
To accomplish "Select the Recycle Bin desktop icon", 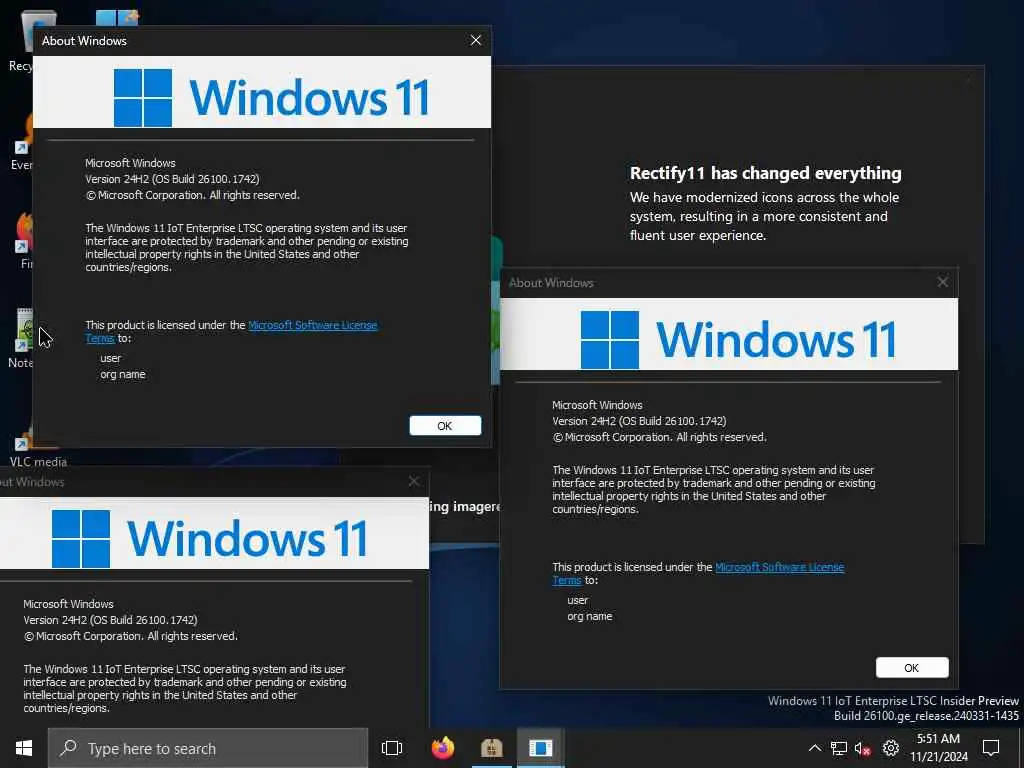I will (20, 39).
